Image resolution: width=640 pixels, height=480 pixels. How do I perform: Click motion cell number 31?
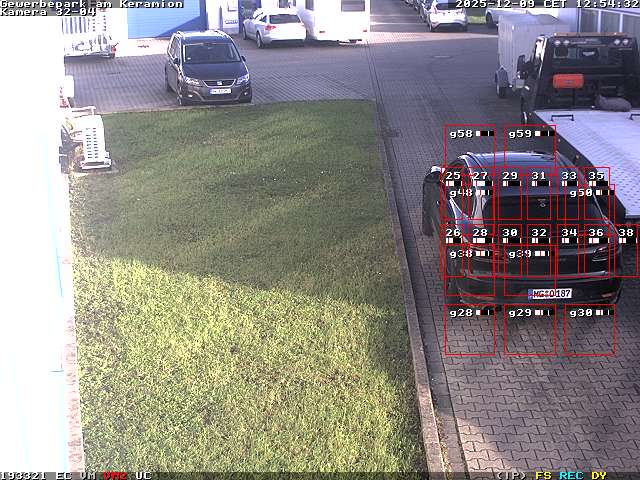(x=539, y=176)
